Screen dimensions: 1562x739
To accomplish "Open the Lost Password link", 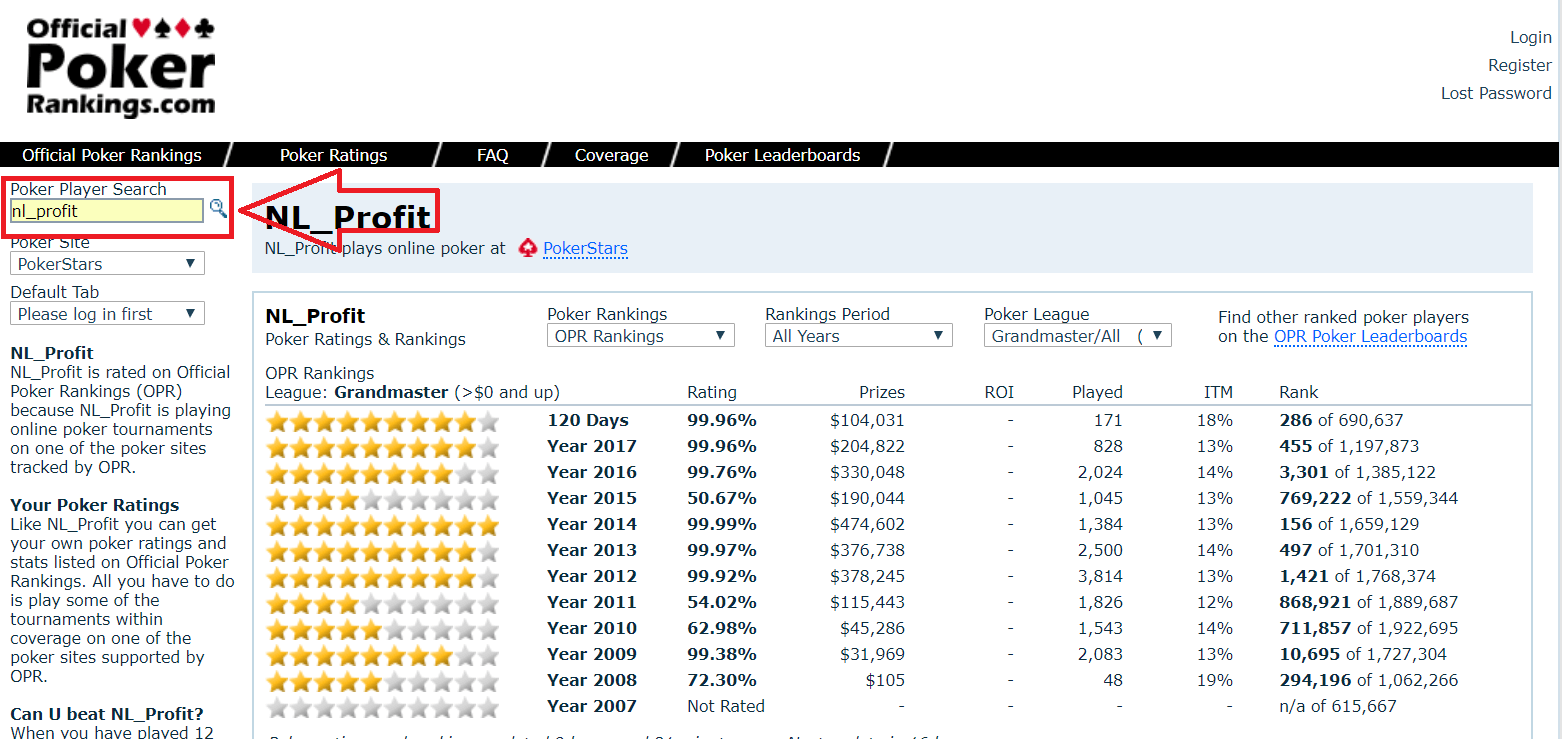I will pyautogui.click(x=1496, y=92).
